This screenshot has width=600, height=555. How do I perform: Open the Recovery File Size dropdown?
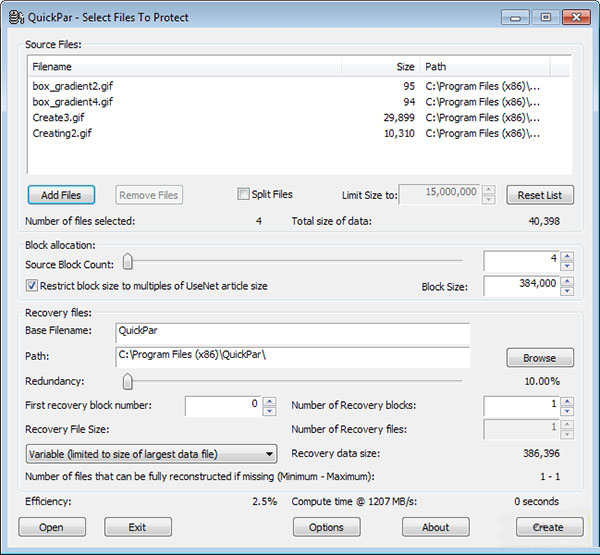[151, 453]
